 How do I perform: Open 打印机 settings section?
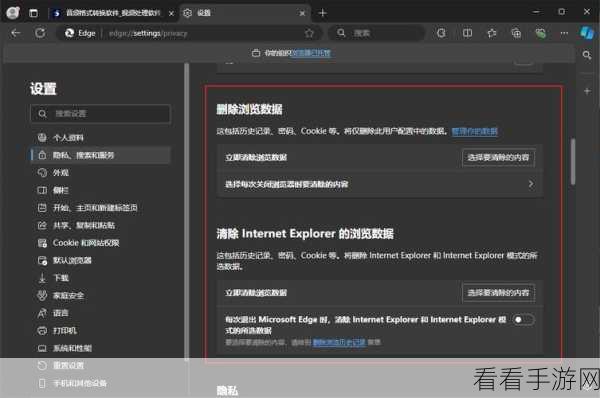coord(100,331)
